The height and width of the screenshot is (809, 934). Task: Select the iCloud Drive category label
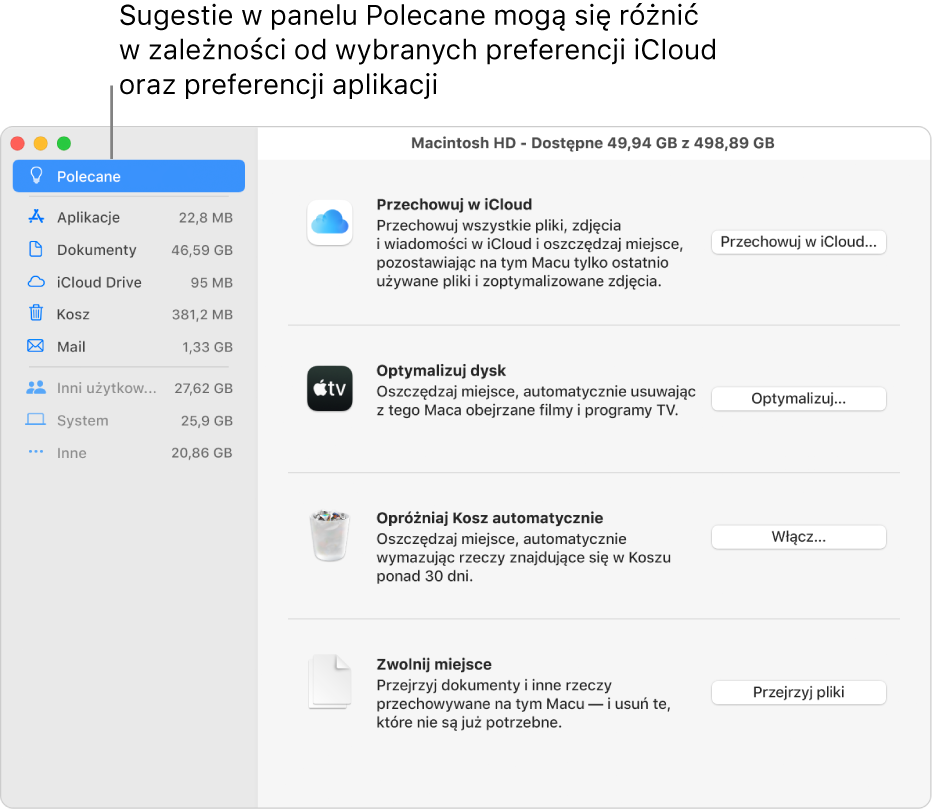coord(99,282)
